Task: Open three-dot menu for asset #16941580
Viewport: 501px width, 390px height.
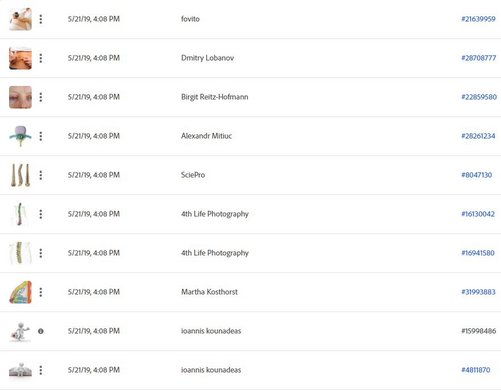Action: pyautogui.click(x=41, y=253)
